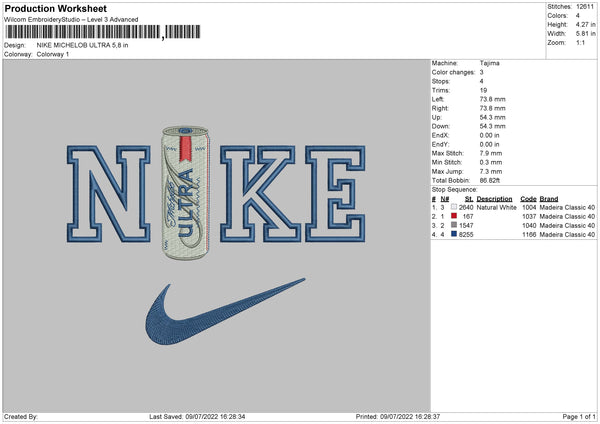
Task: Click the red thread swatch in row 2
Action: 454,216
